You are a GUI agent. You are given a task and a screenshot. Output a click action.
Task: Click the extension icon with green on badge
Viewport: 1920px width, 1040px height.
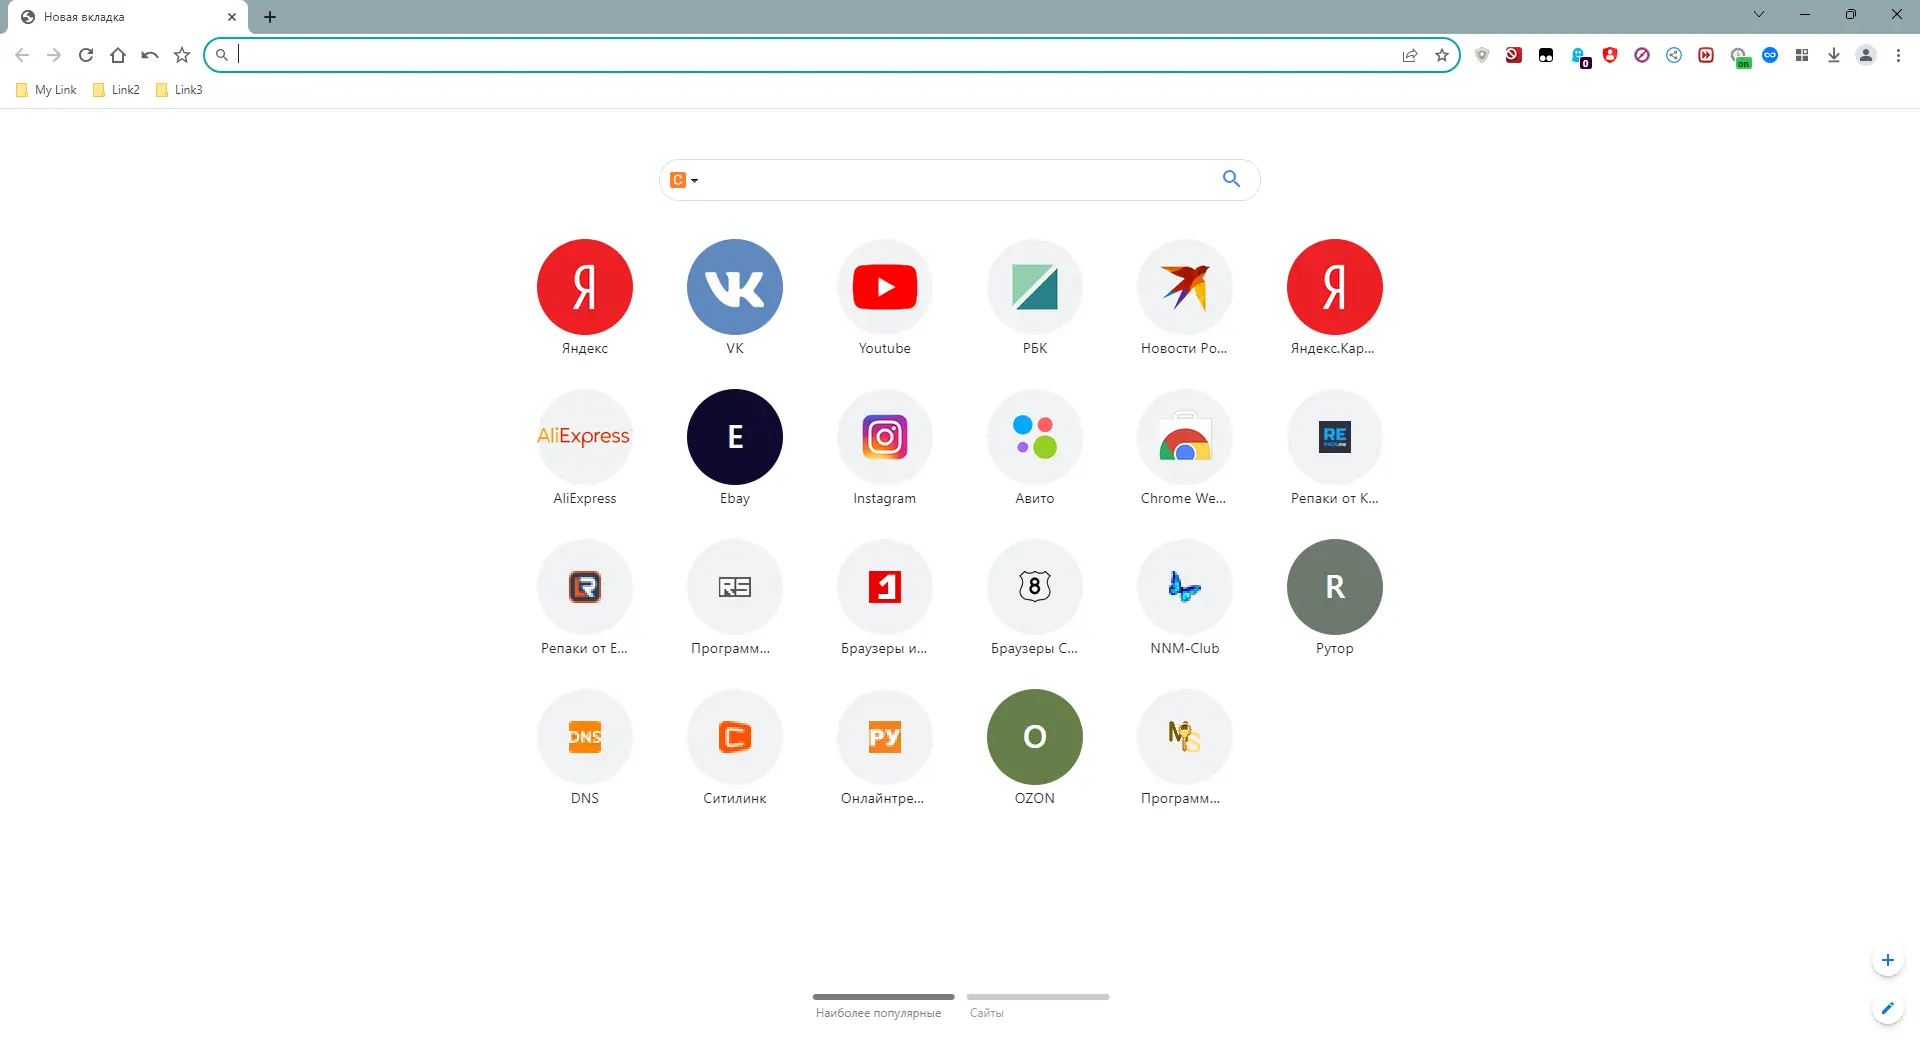(x=1740, y=55)
